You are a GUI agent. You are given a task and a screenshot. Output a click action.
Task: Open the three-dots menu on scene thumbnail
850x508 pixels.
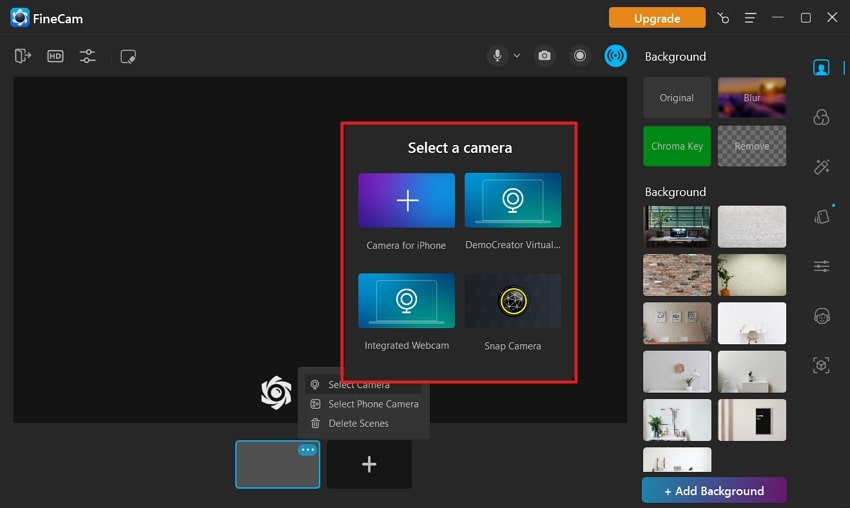[307, 449]
